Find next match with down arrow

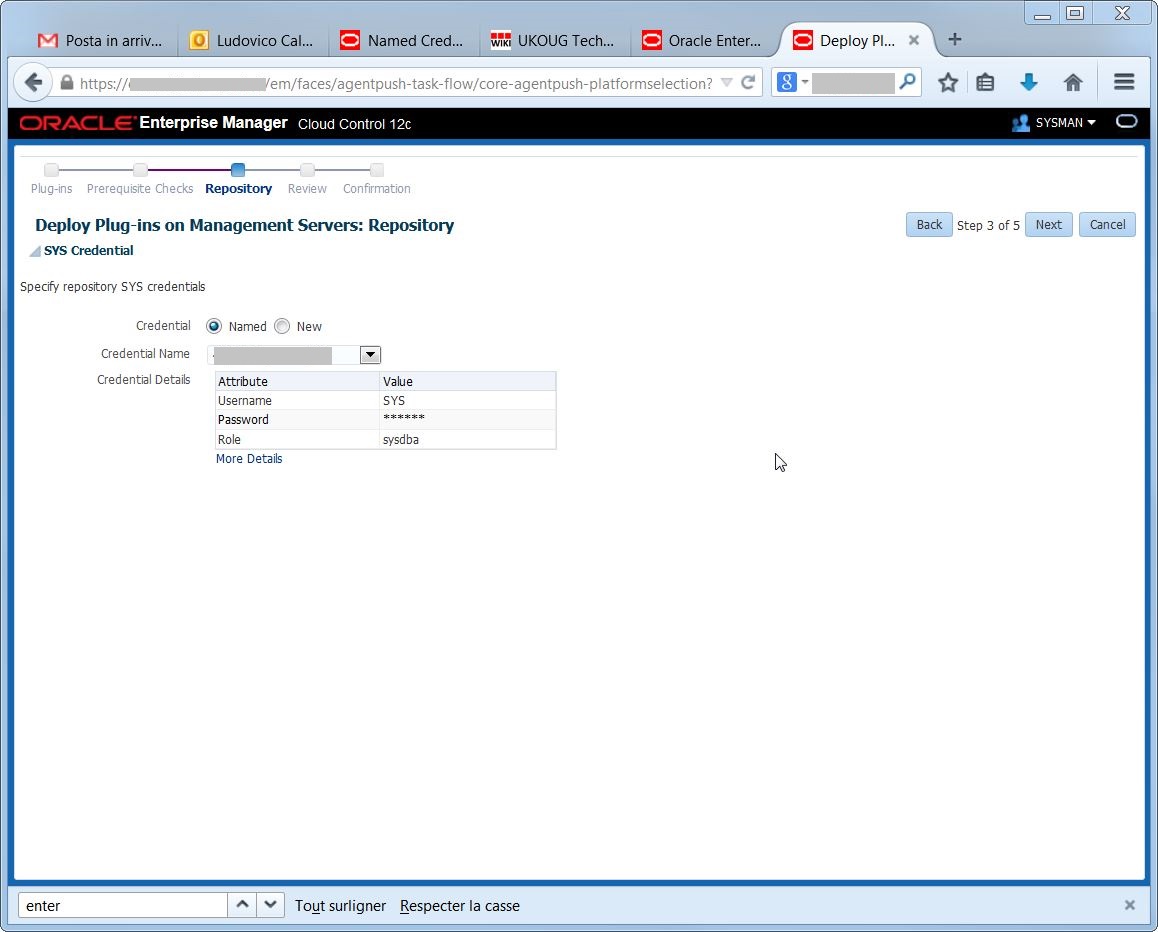coord(270,905)
